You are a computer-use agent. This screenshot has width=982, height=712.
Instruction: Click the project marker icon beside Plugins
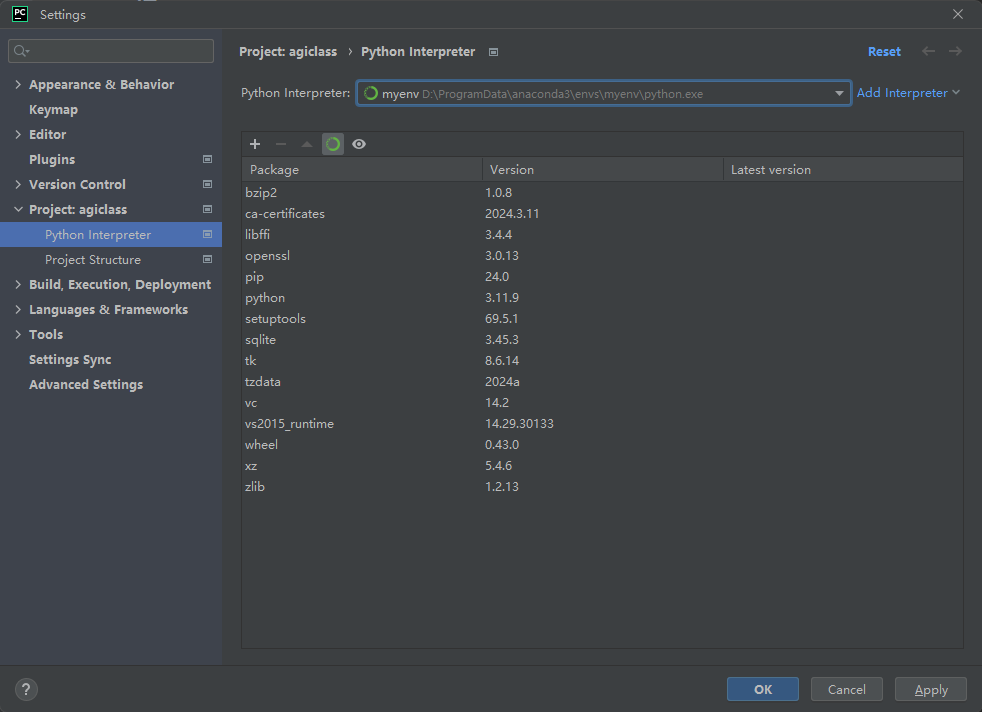pyautogui.click(x=207, y=159)
